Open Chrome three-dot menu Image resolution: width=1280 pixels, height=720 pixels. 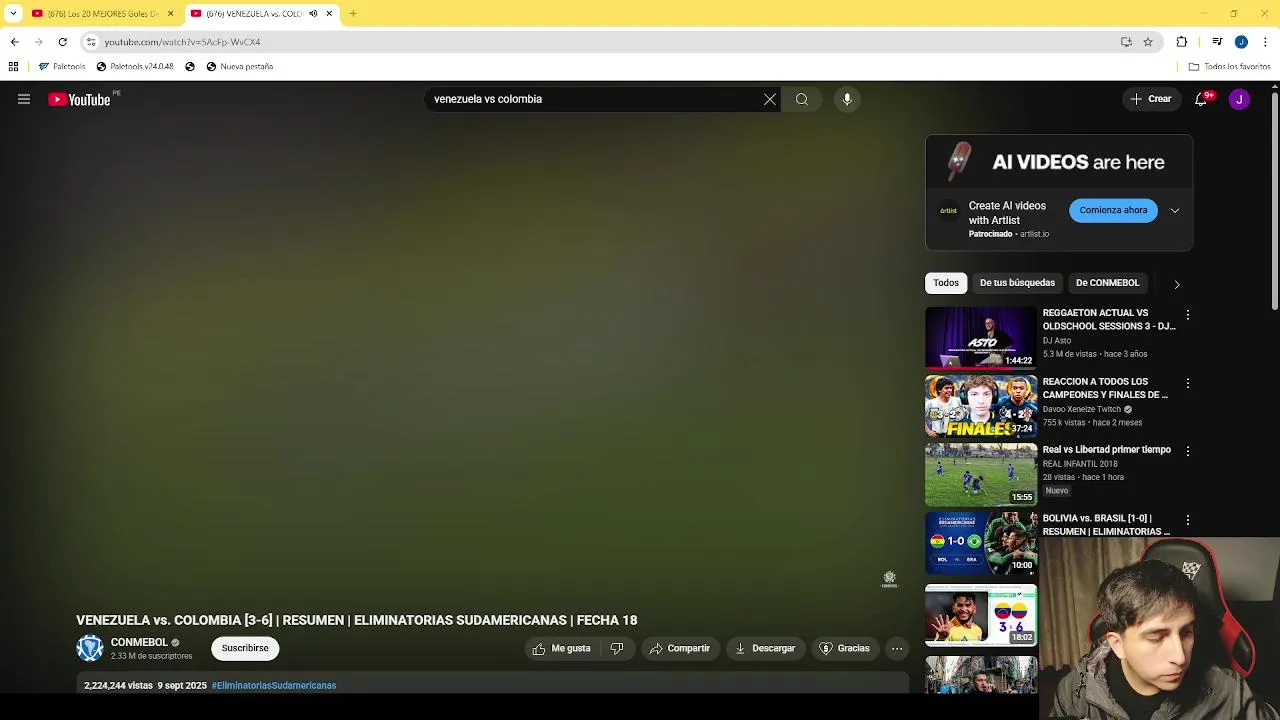point(1266,42)
